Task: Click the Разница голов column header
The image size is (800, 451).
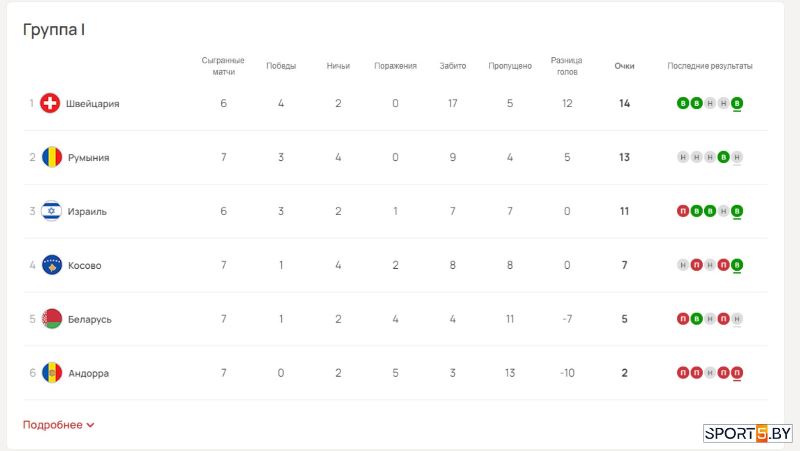Action: coord(566,66)
